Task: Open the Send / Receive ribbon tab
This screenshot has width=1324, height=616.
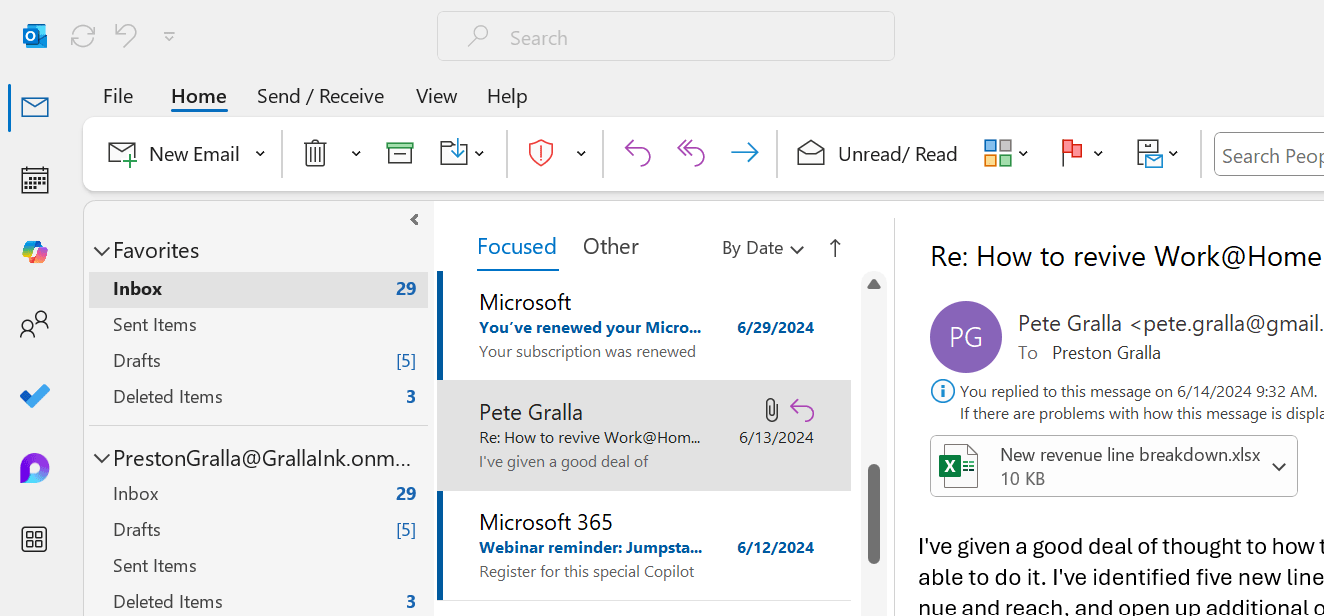Action: [320, 96]
